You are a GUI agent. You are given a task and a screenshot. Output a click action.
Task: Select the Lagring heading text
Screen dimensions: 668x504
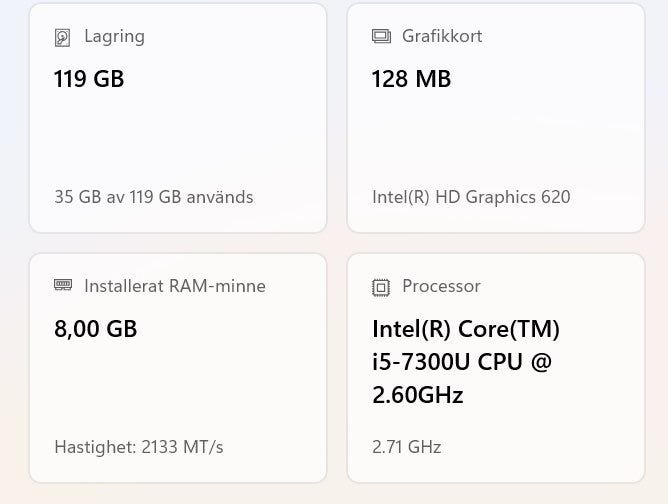(x=114, y=36)
